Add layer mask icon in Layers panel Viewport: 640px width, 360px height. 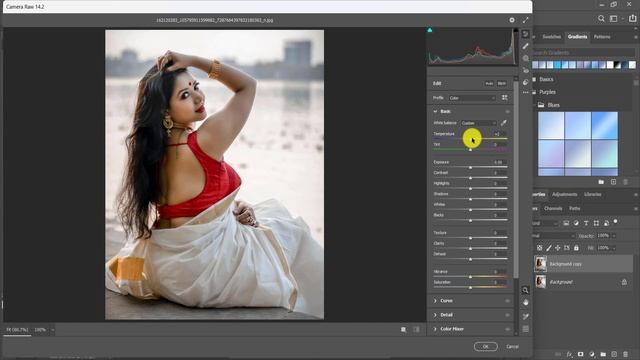[580, 354]
